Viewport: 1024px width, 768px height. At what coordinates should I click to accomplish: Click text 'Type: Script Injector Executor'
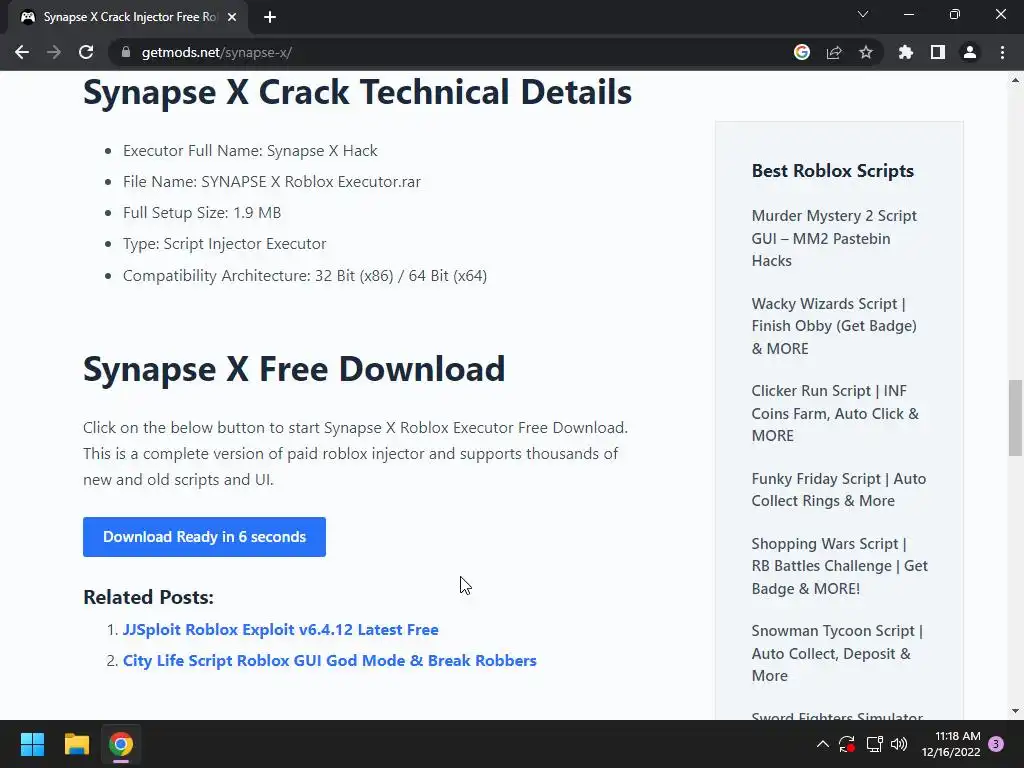coord(225,244)
